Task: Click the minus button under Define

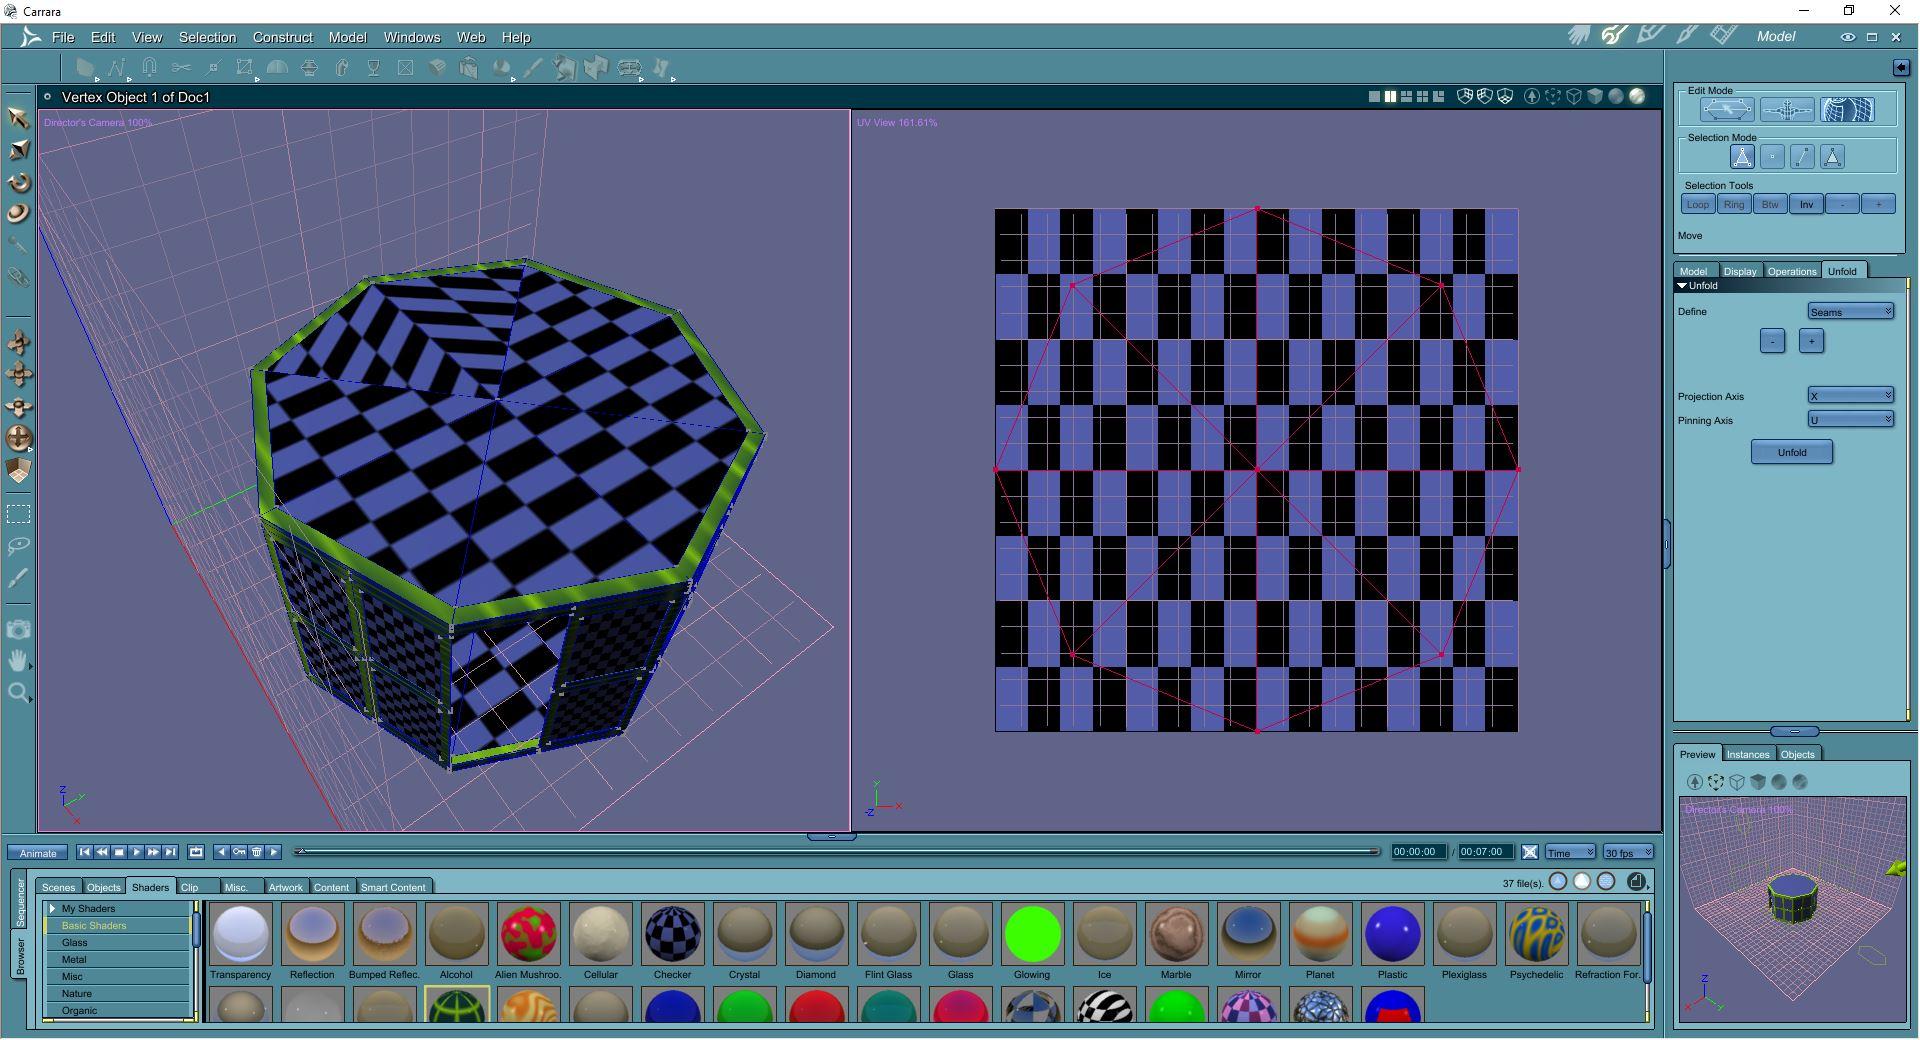Action: (x=1772, y=341)
